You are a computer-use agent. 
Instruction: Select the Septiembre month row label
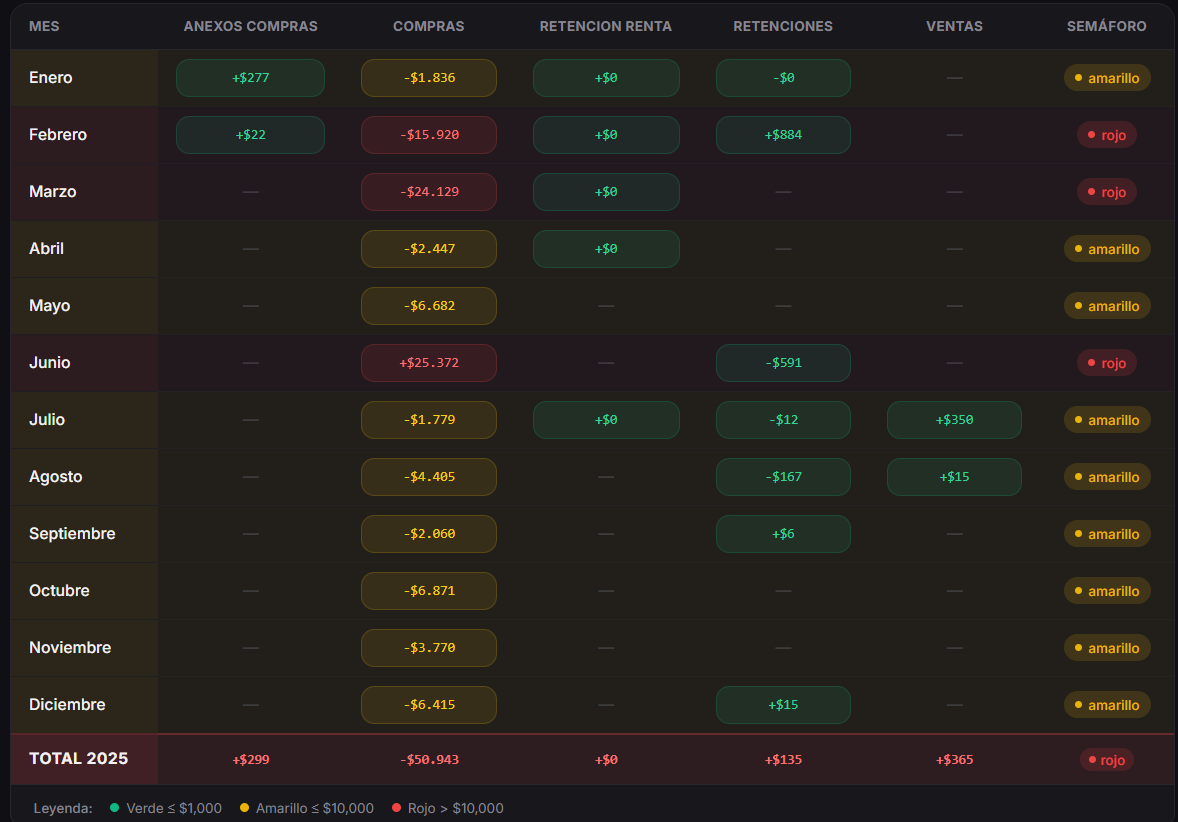(72, 534)
